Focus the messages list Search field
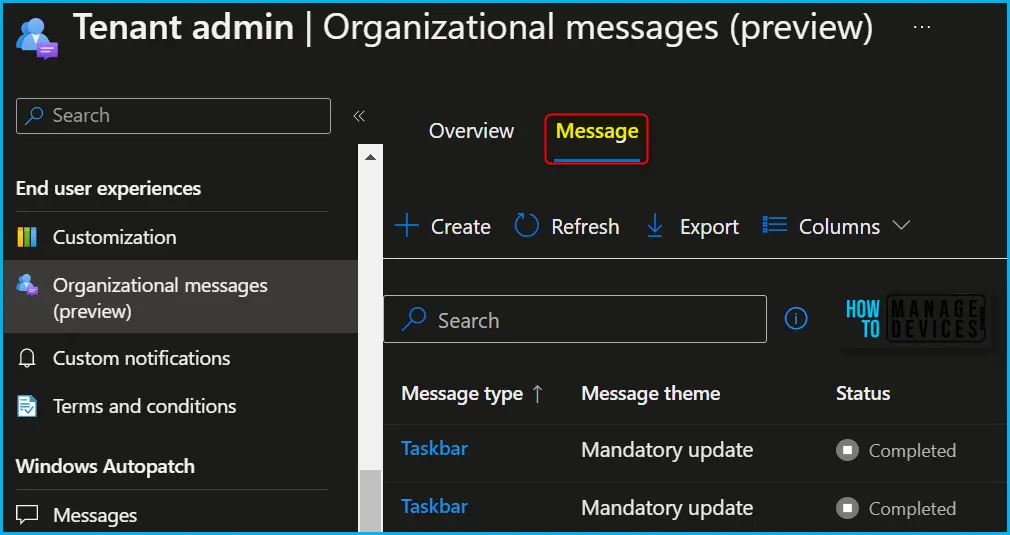1010x535 pixels. pos(575,319)
